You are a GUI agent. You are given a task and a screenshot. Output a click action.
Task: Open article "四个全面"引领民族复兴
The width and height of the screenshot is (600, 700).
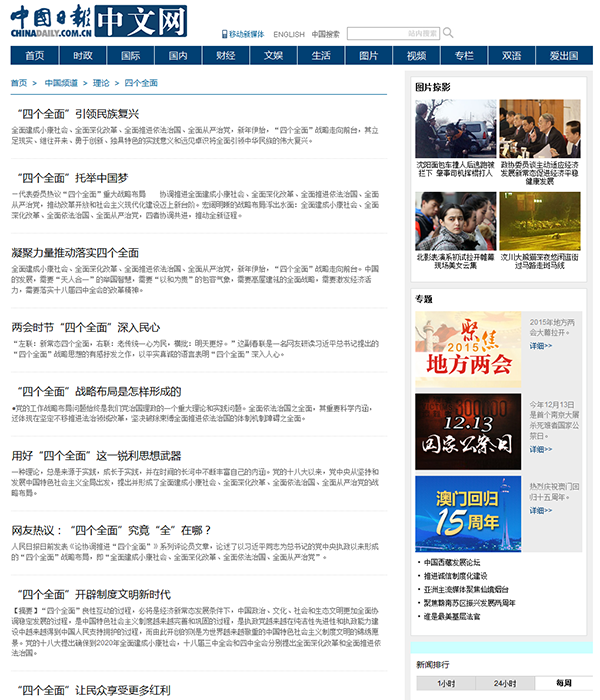tap(75, 114)
